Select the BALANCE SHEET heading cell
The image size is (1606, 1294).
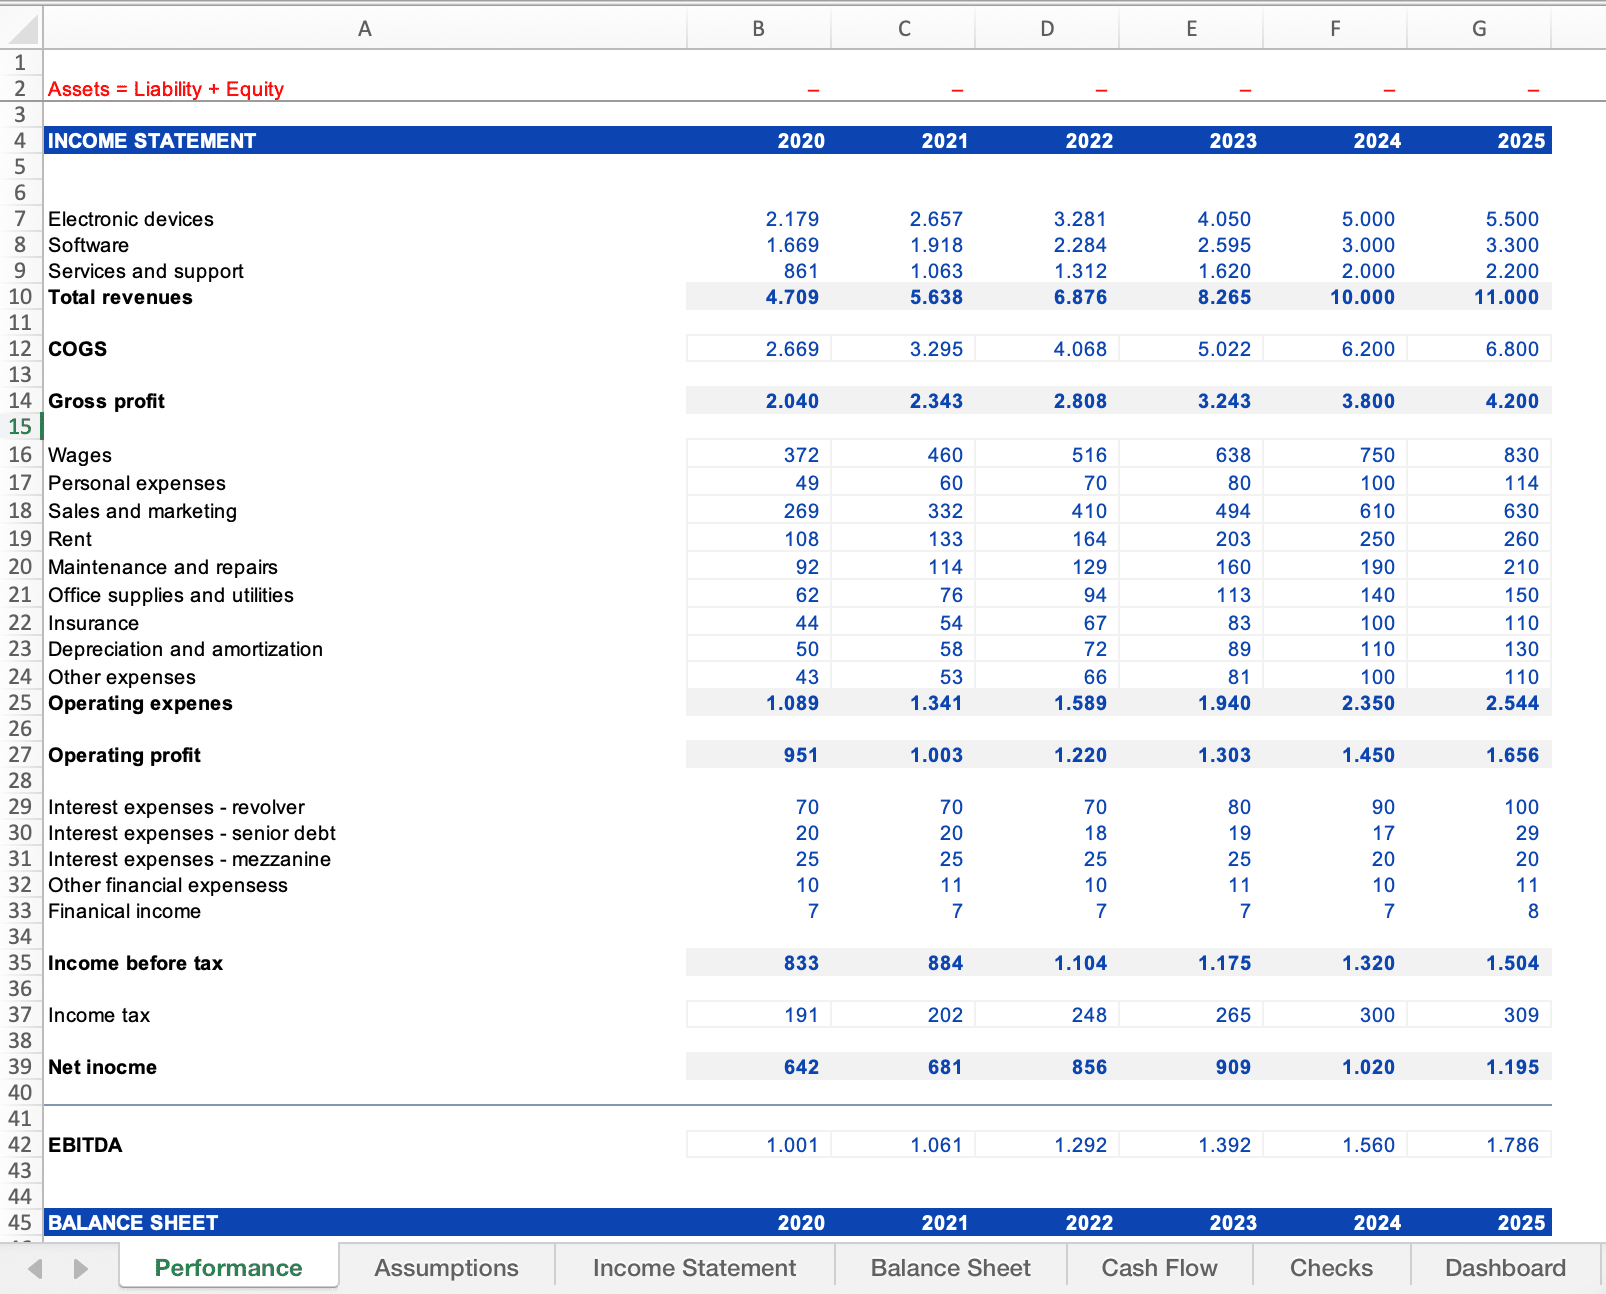click(365, 1223)
